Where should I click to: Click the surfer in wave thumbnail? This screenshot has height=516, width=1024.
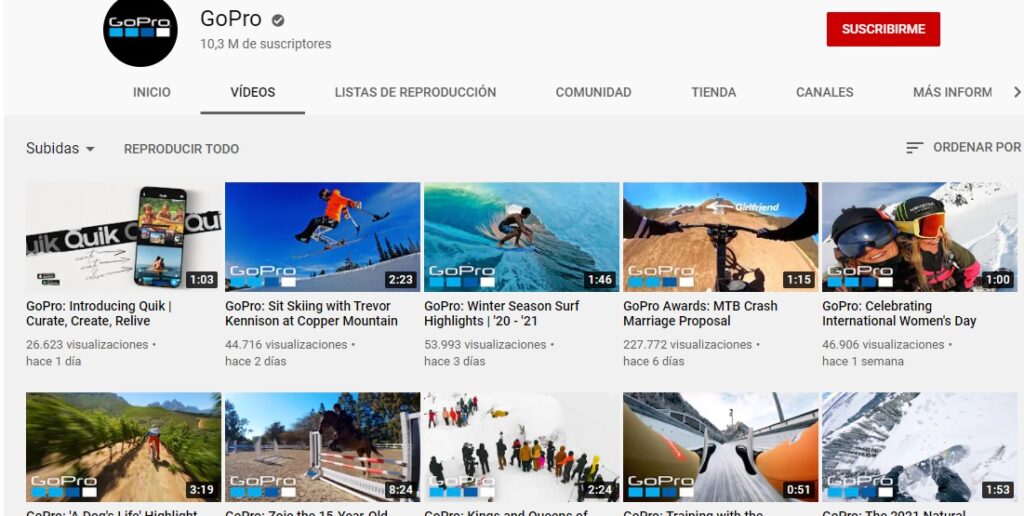coord(521,236)
